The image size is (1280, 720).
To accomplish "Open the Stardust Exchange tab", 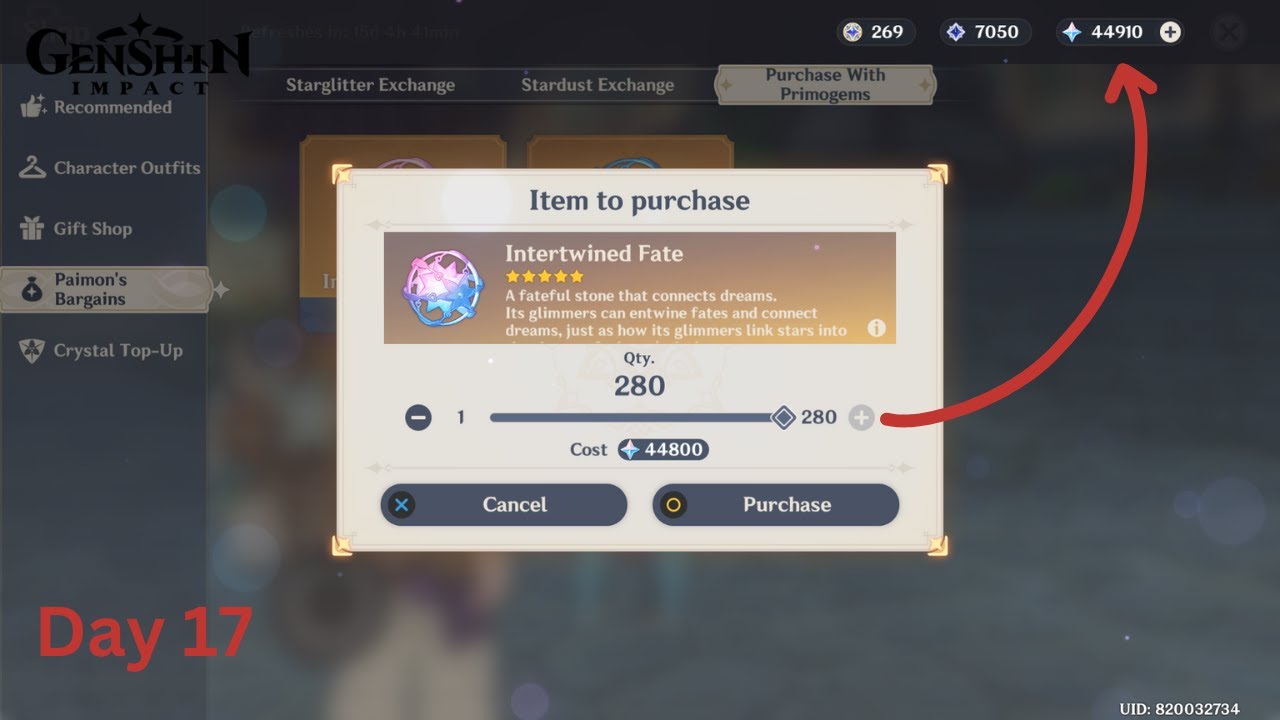I will tap(597, 85).
